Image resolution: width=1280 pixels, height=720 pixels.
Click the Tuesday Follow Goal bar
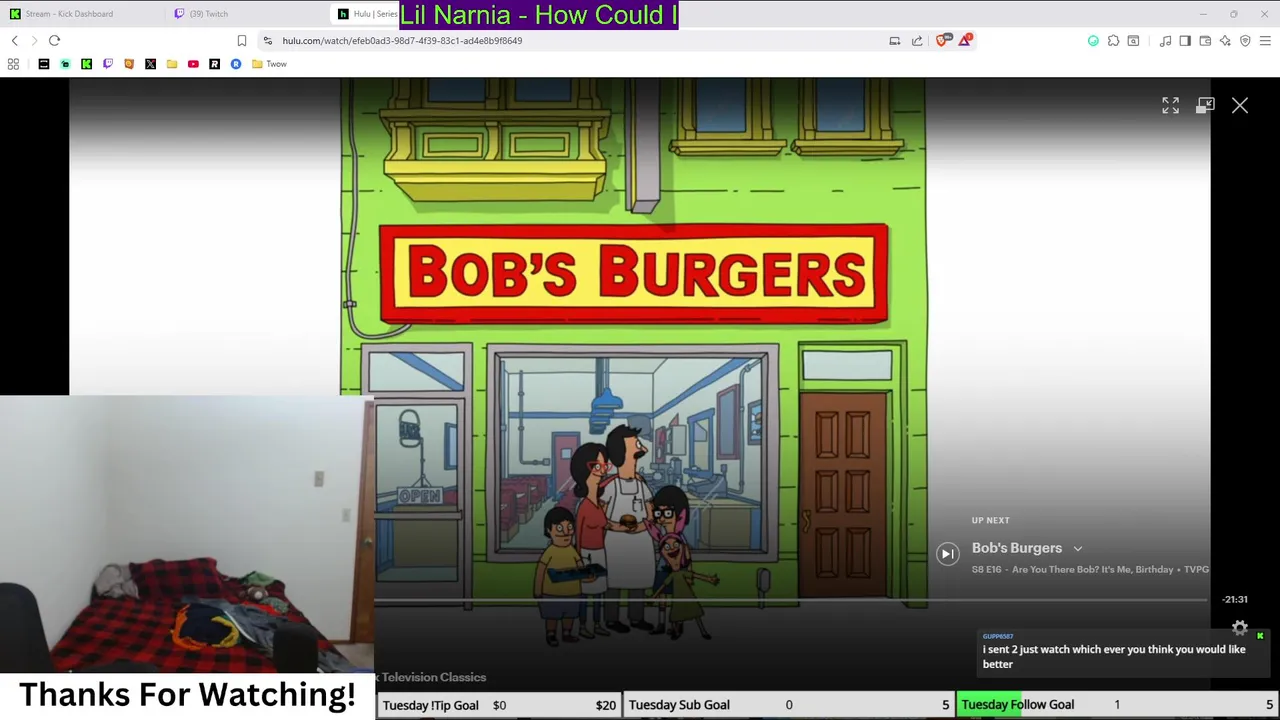tap(1117, 705)
